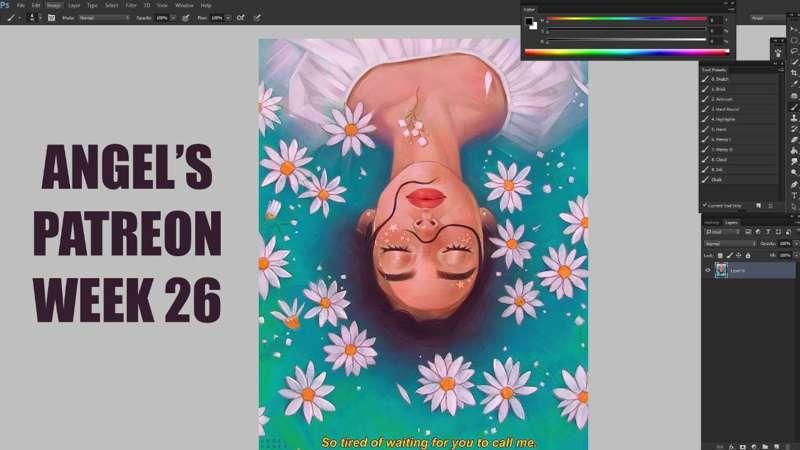The image size is (800, 450).
Task: Delete the selected tool preset
Action: (771, 205)
